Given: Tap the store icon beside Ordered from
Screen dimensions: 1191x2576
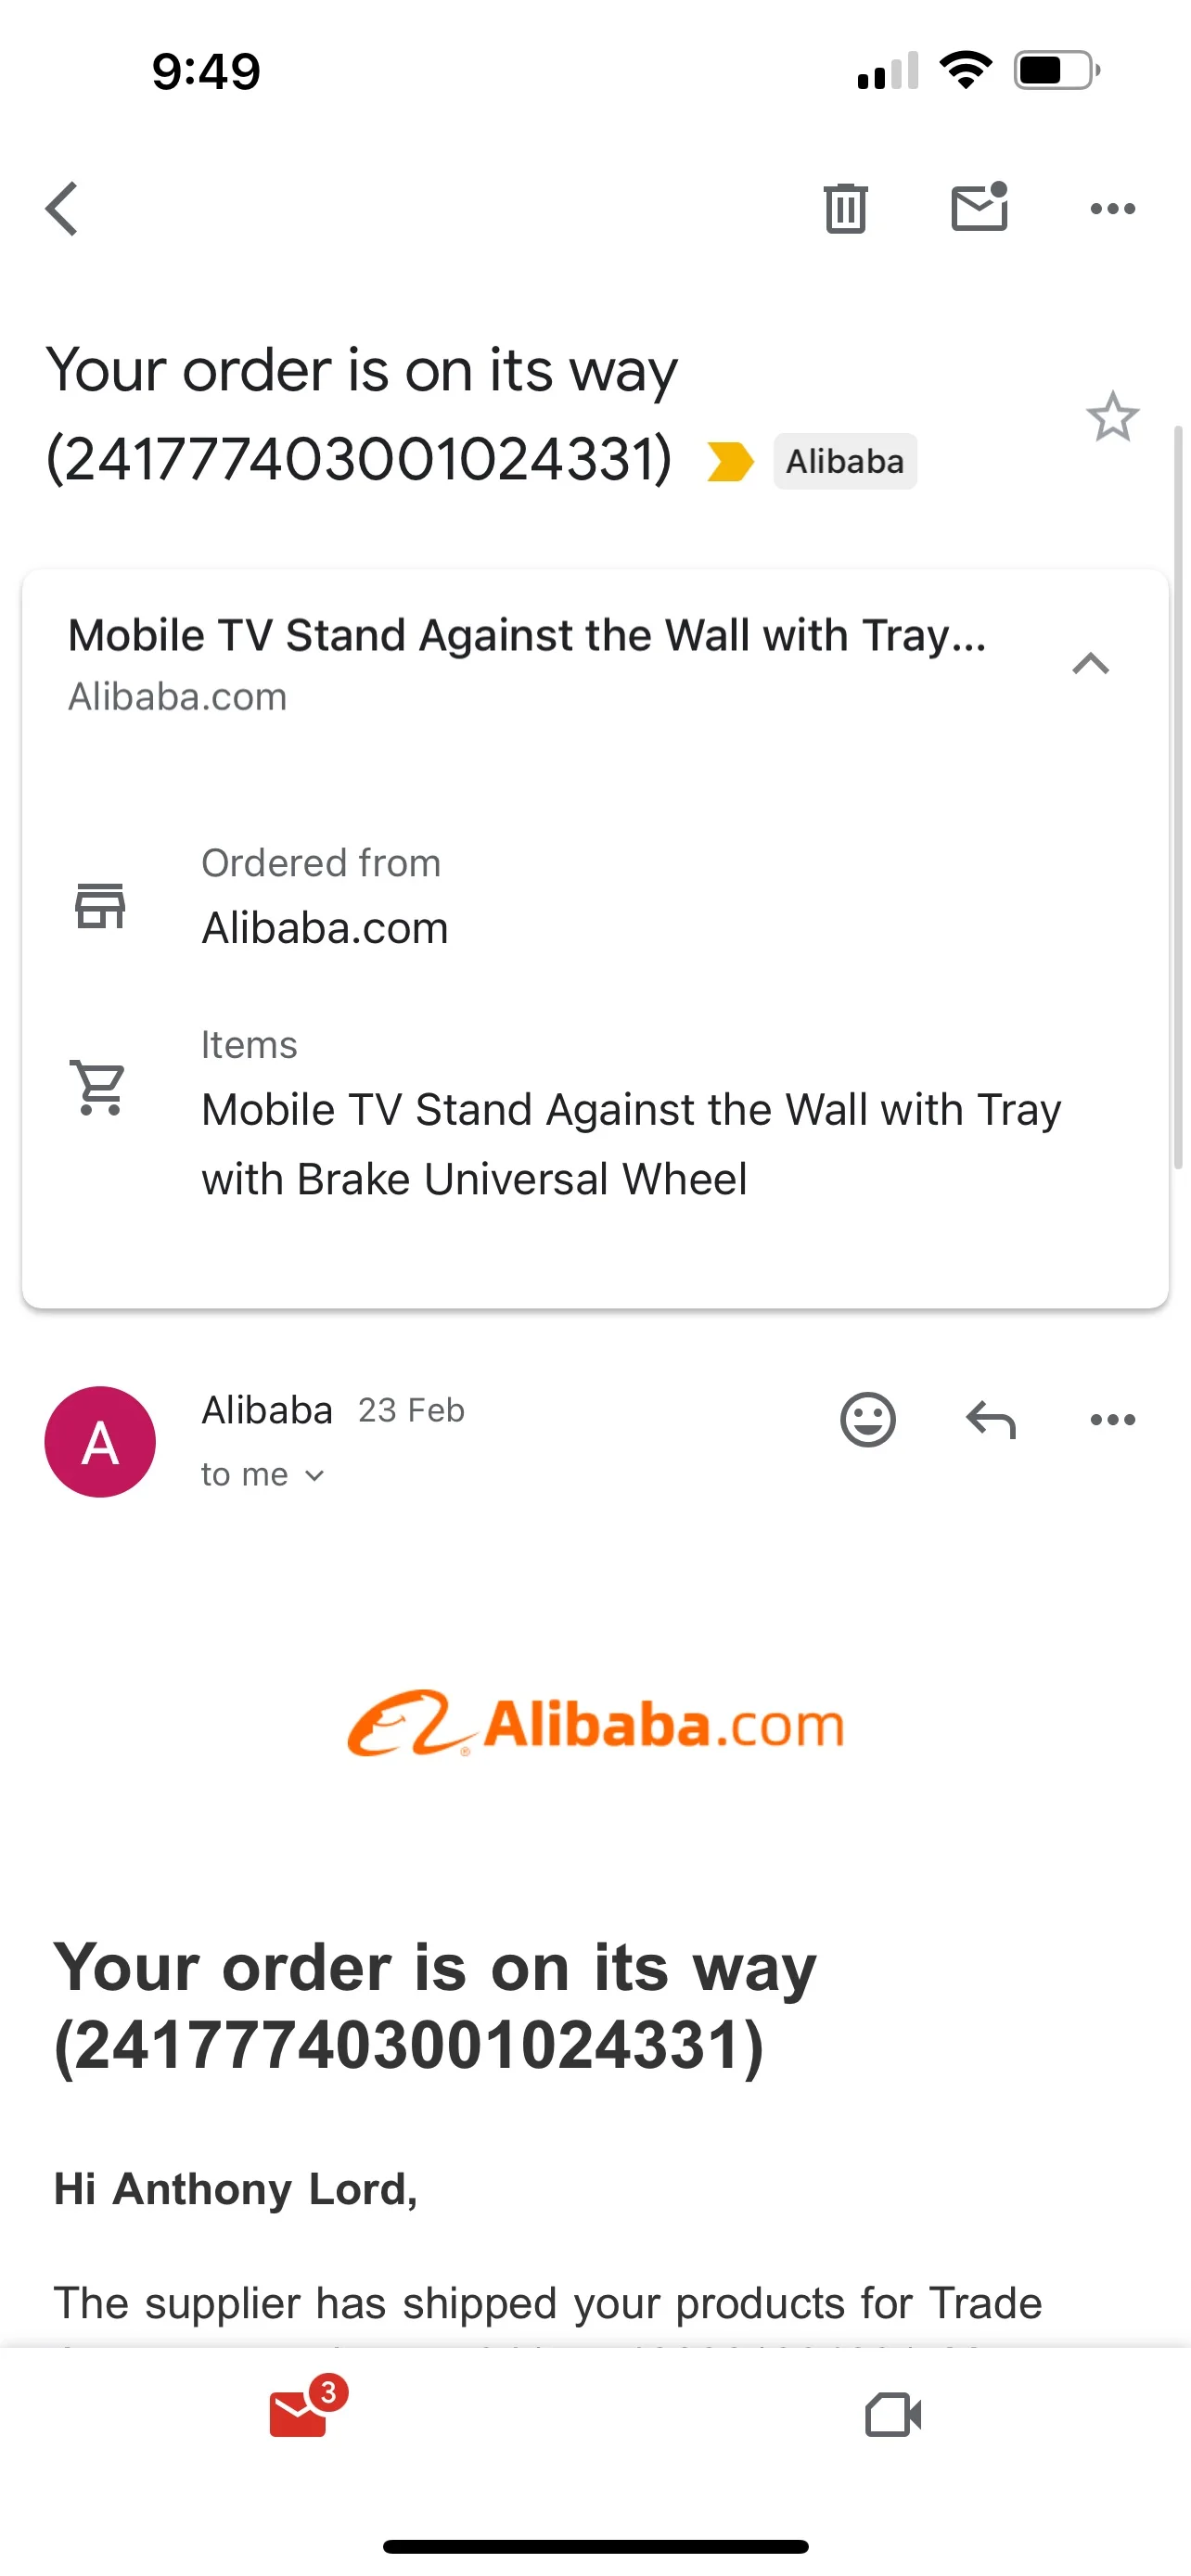Looking at the screenshot, I should point(100,906).
